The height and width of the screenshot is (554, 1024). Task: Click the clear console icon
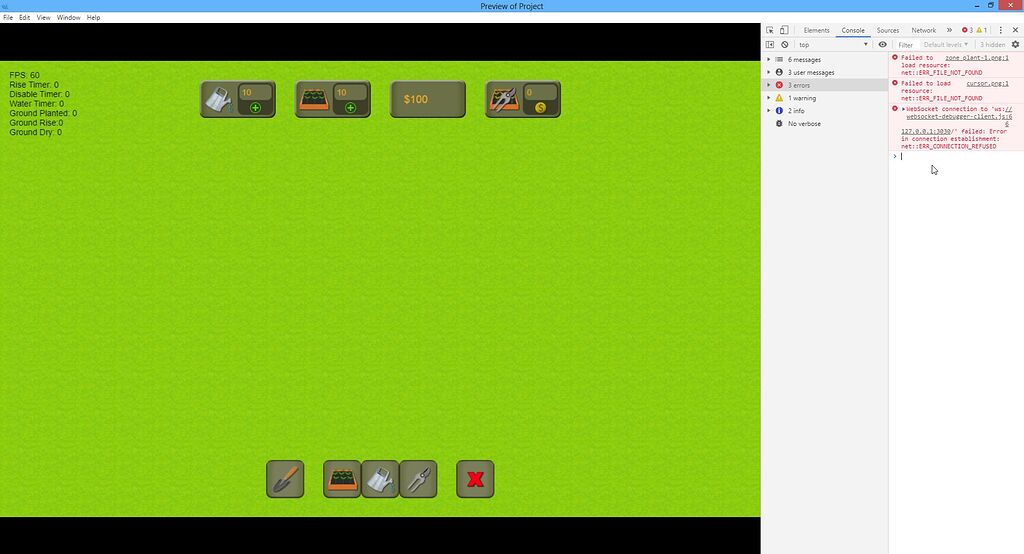click(785, 45)
